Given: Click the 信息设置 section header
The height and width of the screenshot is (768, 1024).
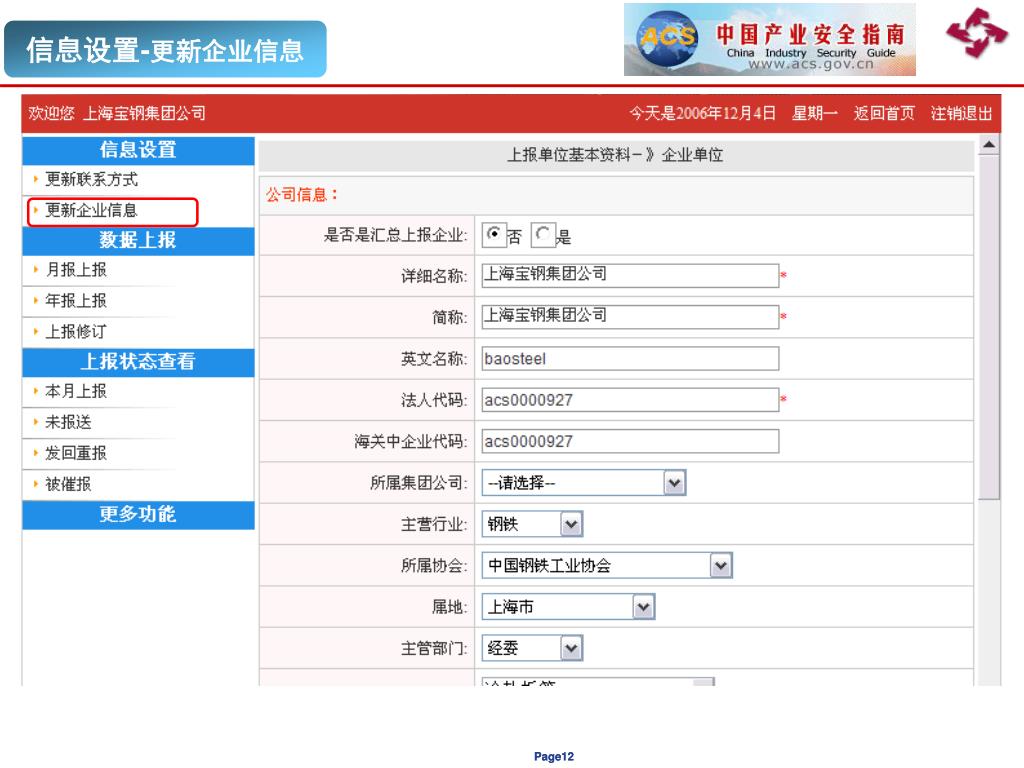Looking at the screenshot, I should pyautogui.click(x=138, y=150).
